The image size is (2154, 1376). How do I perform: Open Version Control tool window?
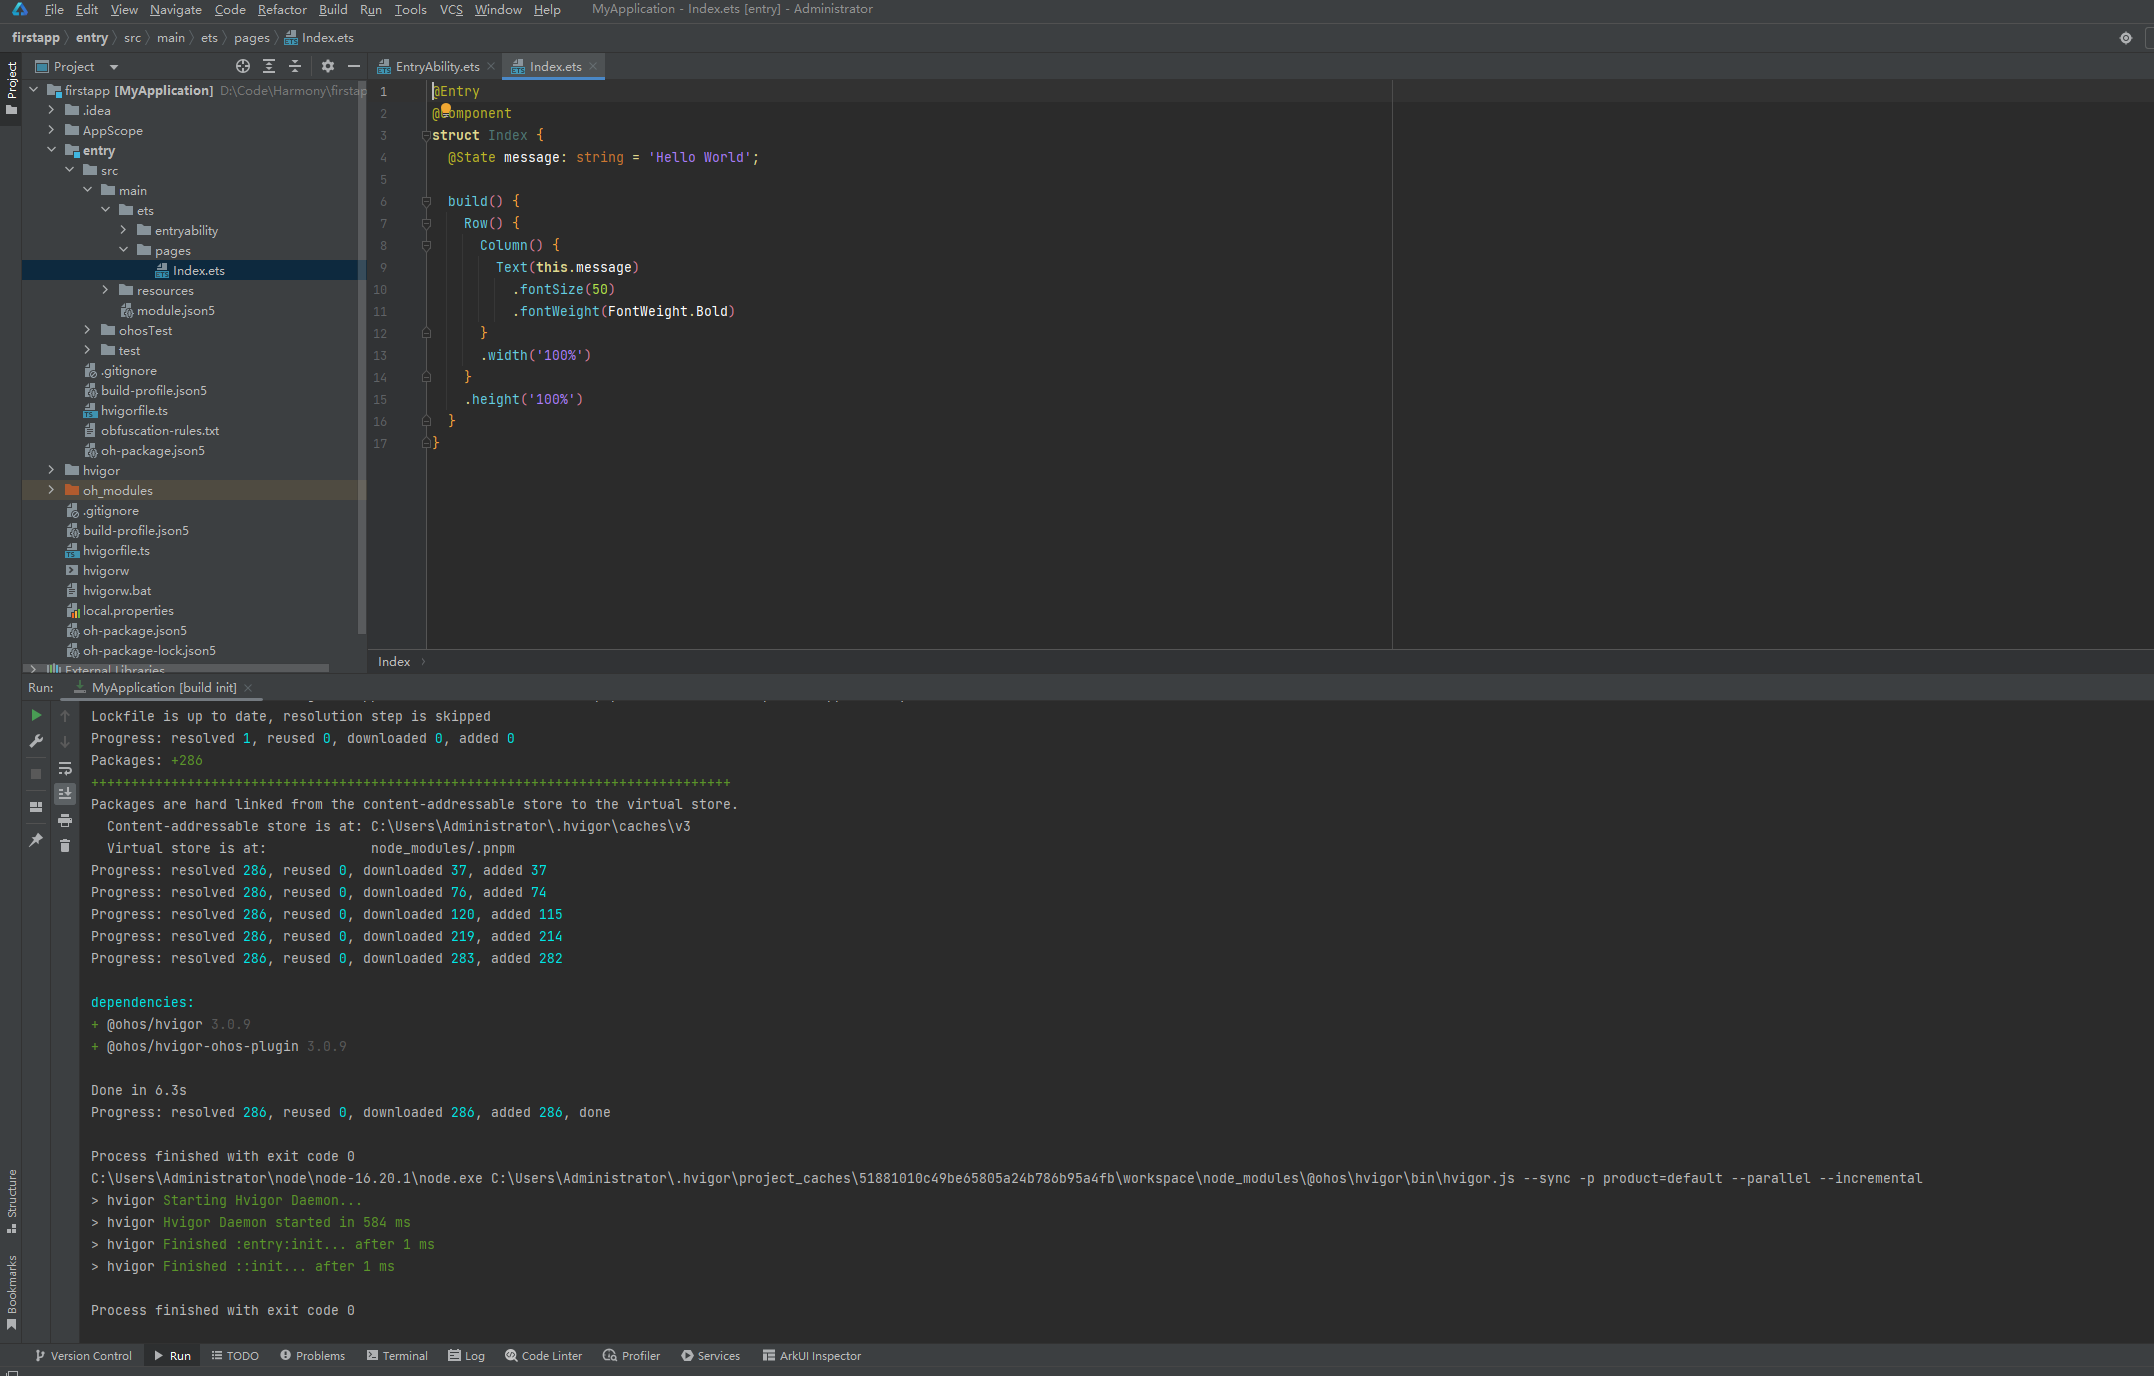coord(83,1356)
